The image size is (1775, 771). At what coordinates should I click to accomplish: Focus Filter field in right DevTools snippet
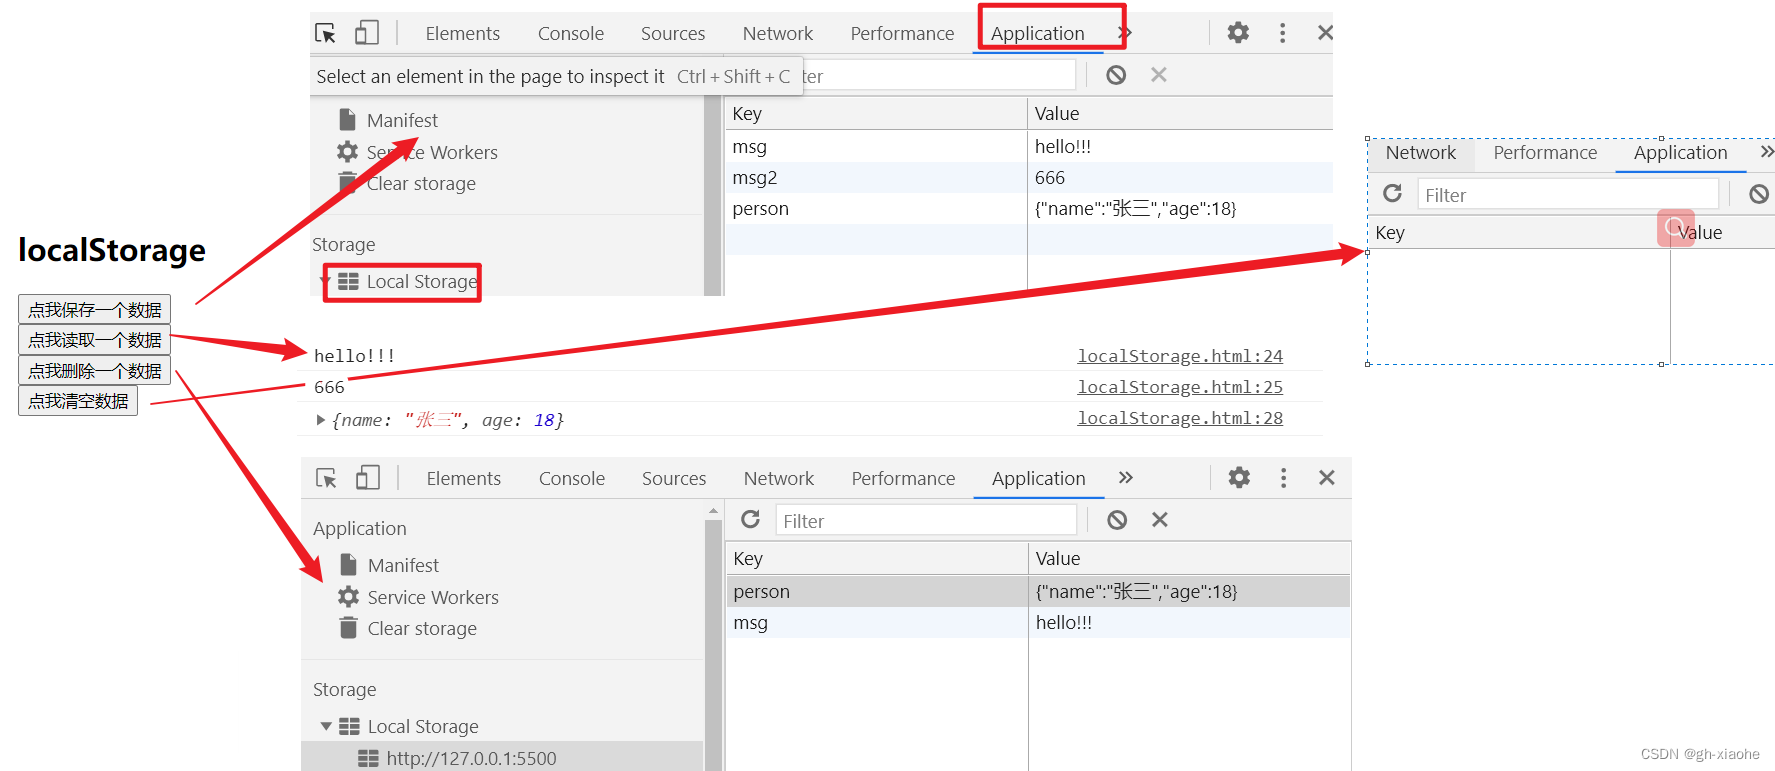(x=1568, y=194)
